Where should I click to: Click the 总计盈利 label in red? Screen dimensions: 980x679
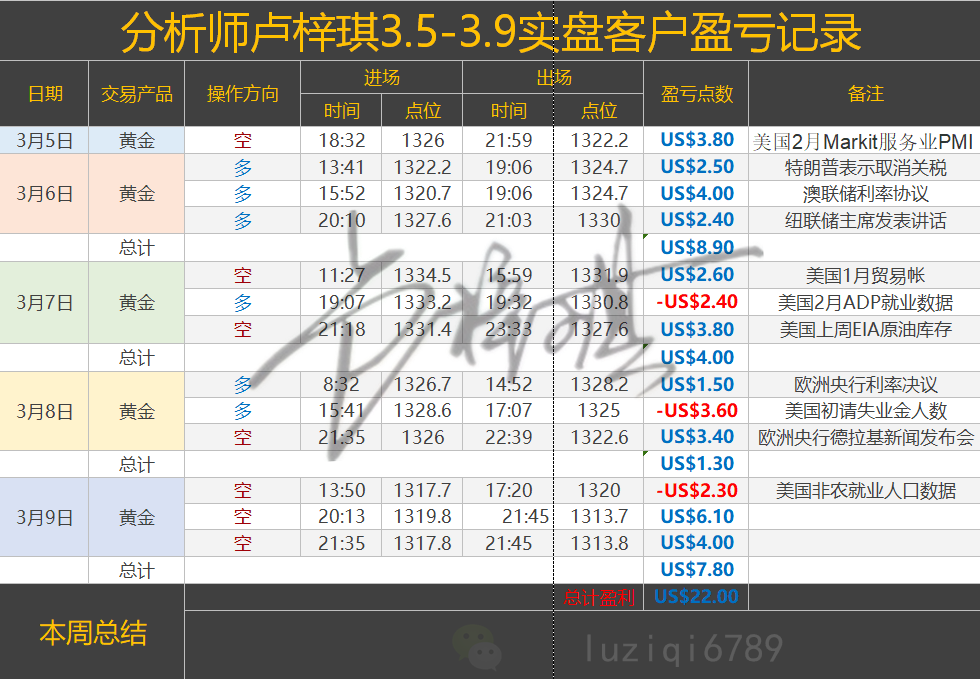598,598
